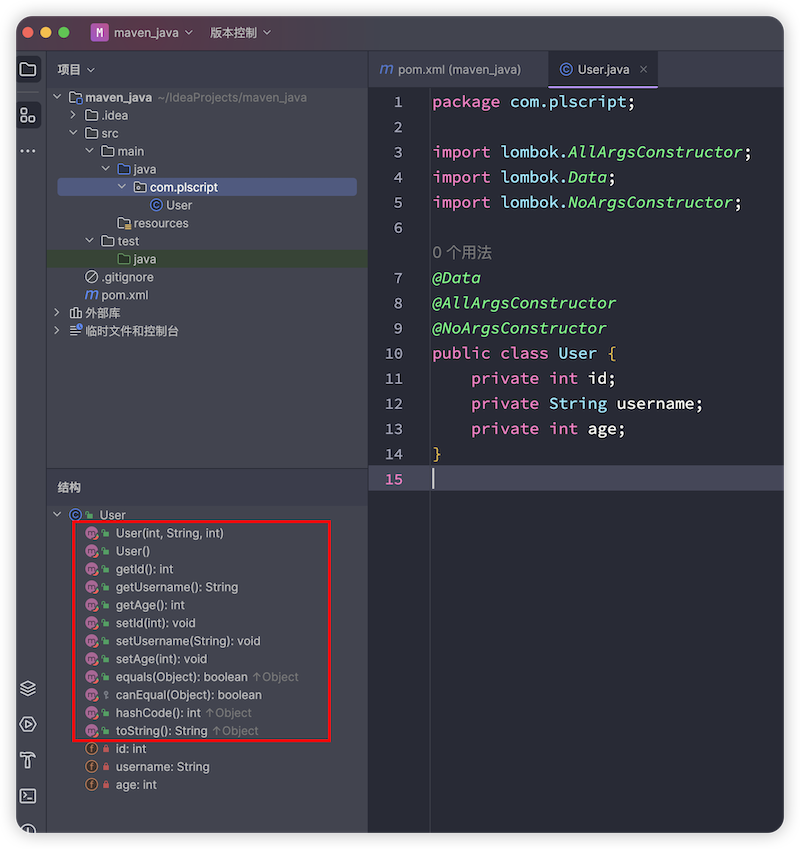Switch to the User.java tab
This screenshot has height=849, width=800.
click(603, 69)
